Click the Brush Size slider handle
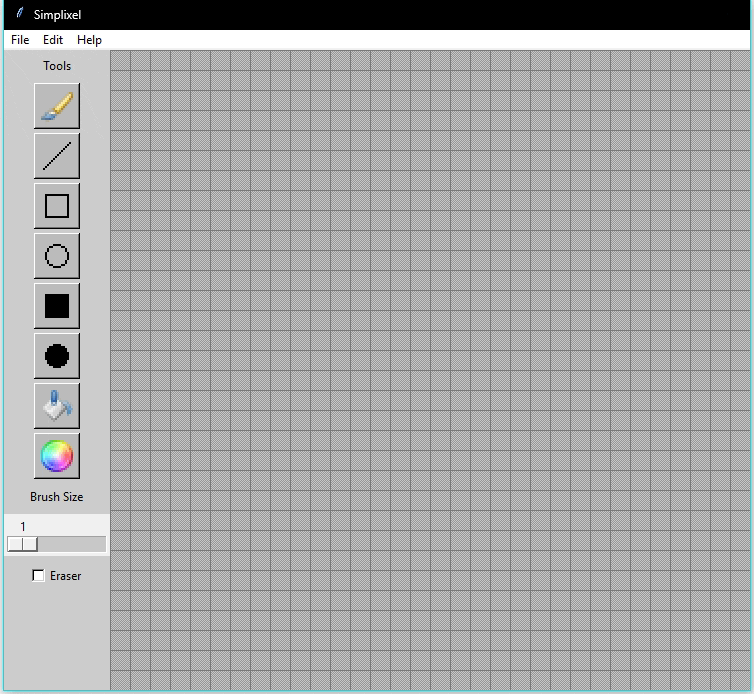 click(22, 544)
